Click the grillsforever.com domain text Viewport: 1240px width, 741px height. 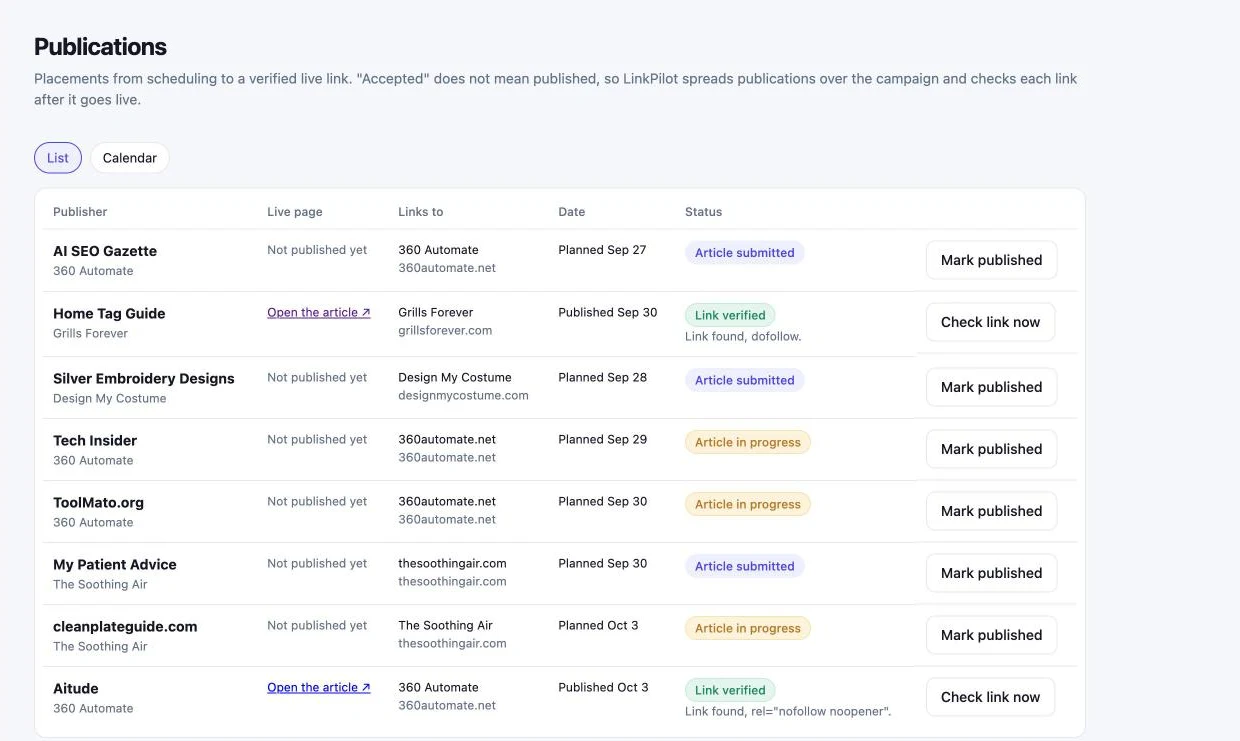[445, 330]
